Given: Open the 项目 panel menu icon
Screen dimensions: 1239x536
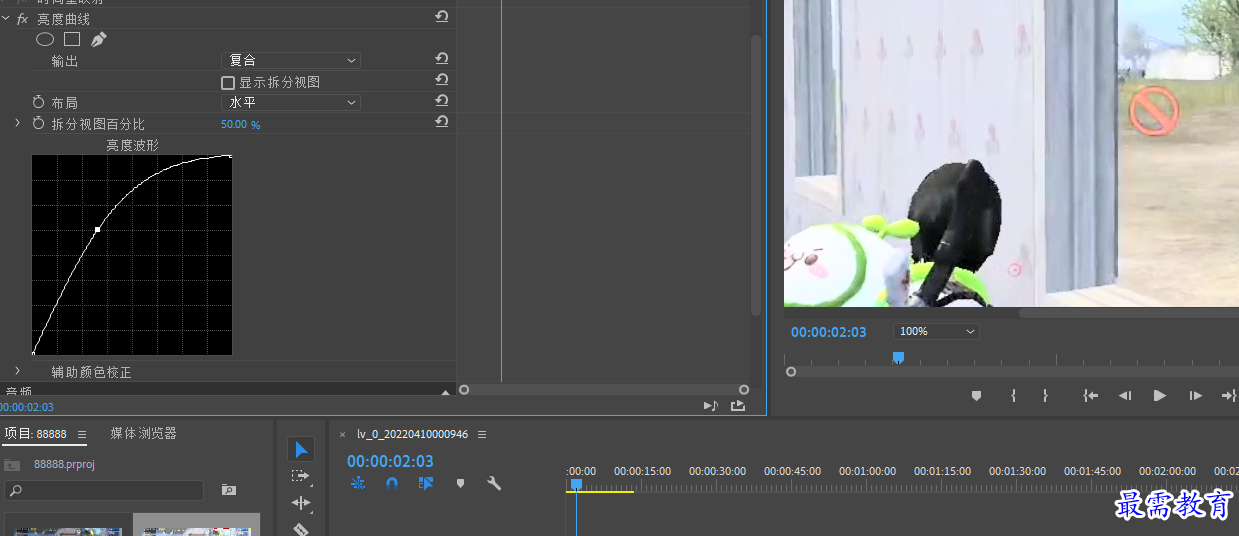Looking at the screenshot, I should point(82,435).
